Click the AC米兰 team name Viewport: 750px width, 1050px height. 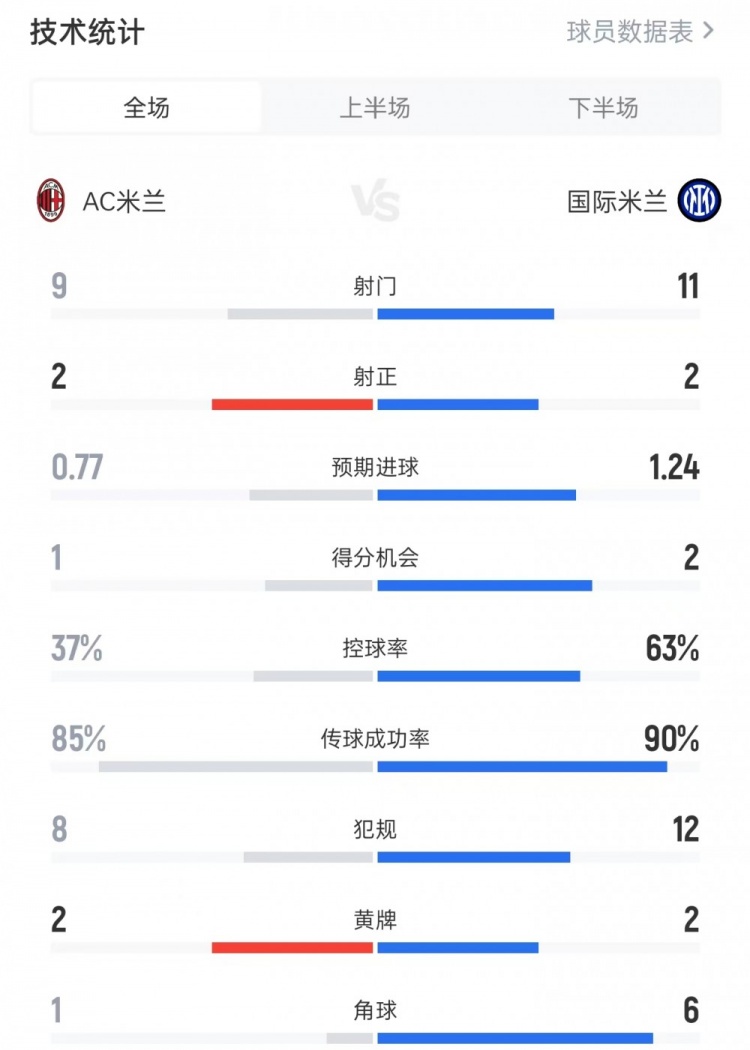[x=124, y=201]
